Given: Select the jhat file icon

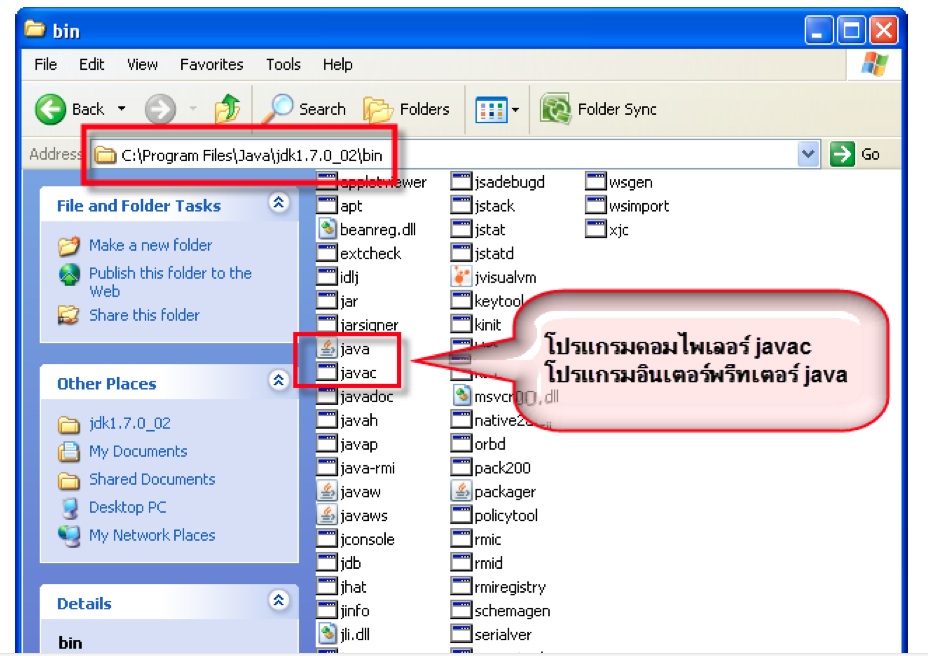Looking at the screenshot, I should (327, 587).
